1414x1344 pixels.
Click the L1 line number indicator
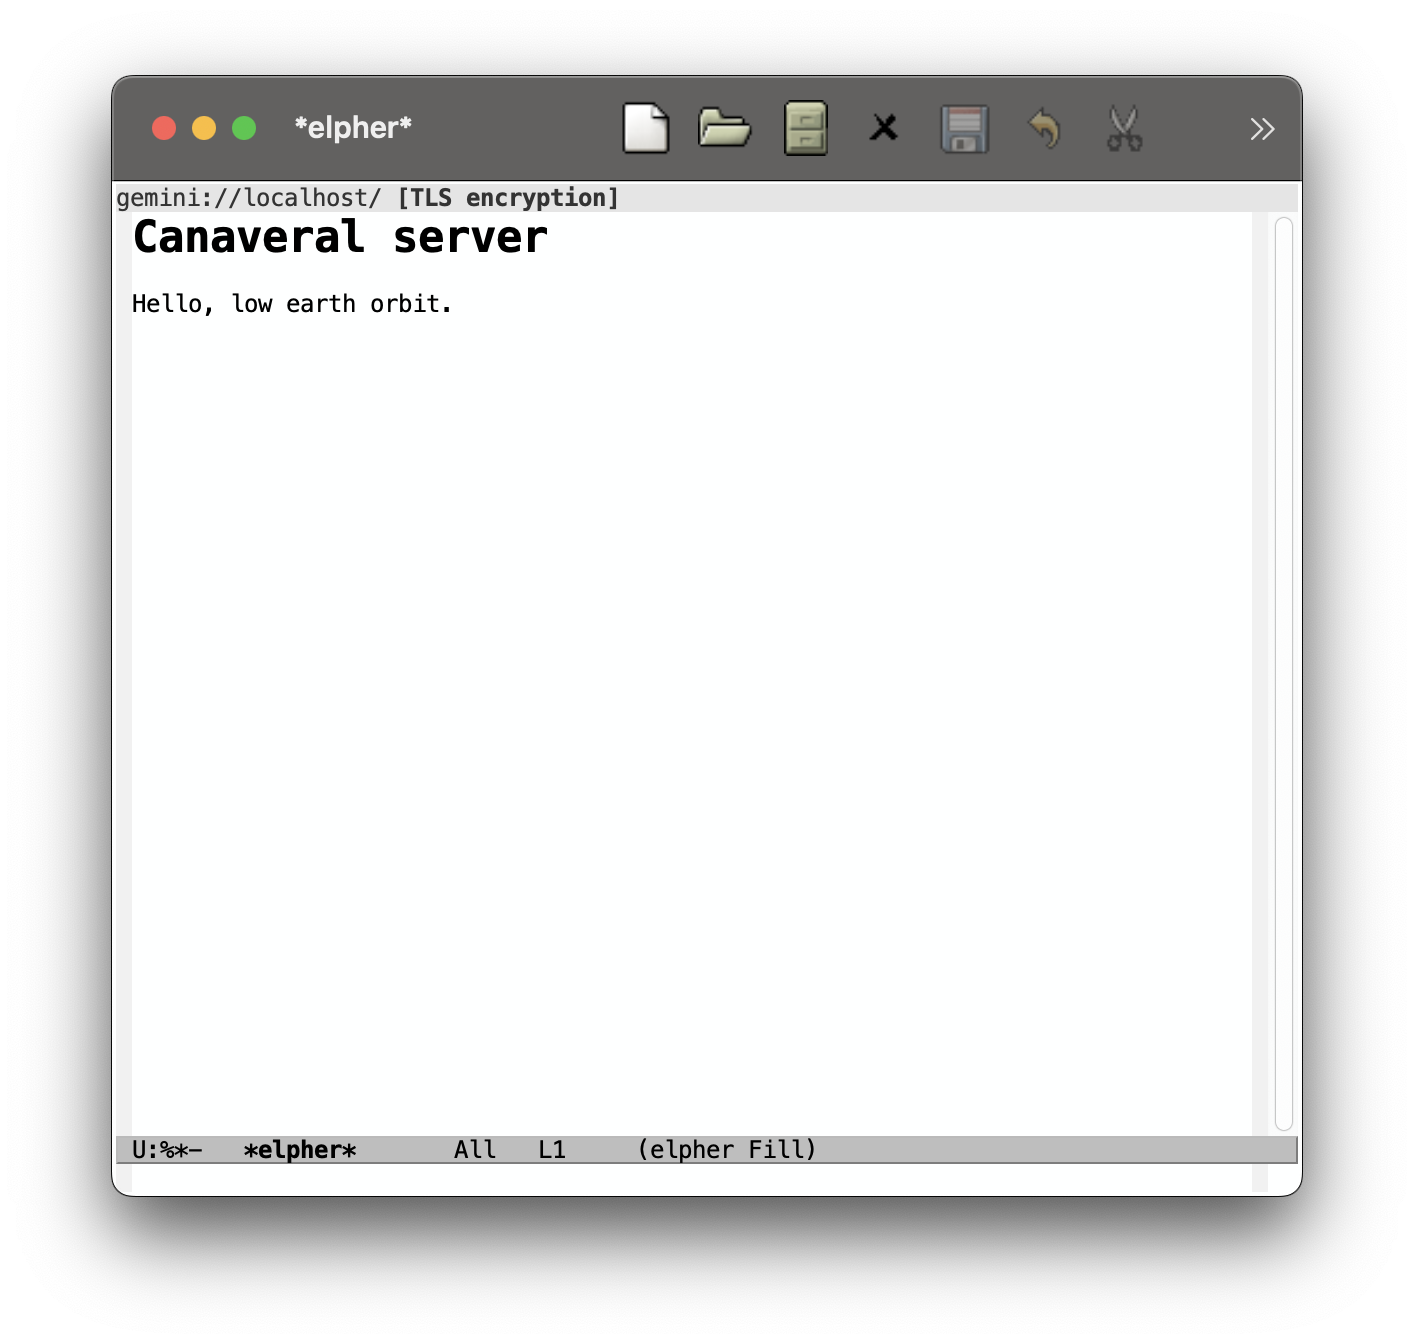pos(552,1150)
